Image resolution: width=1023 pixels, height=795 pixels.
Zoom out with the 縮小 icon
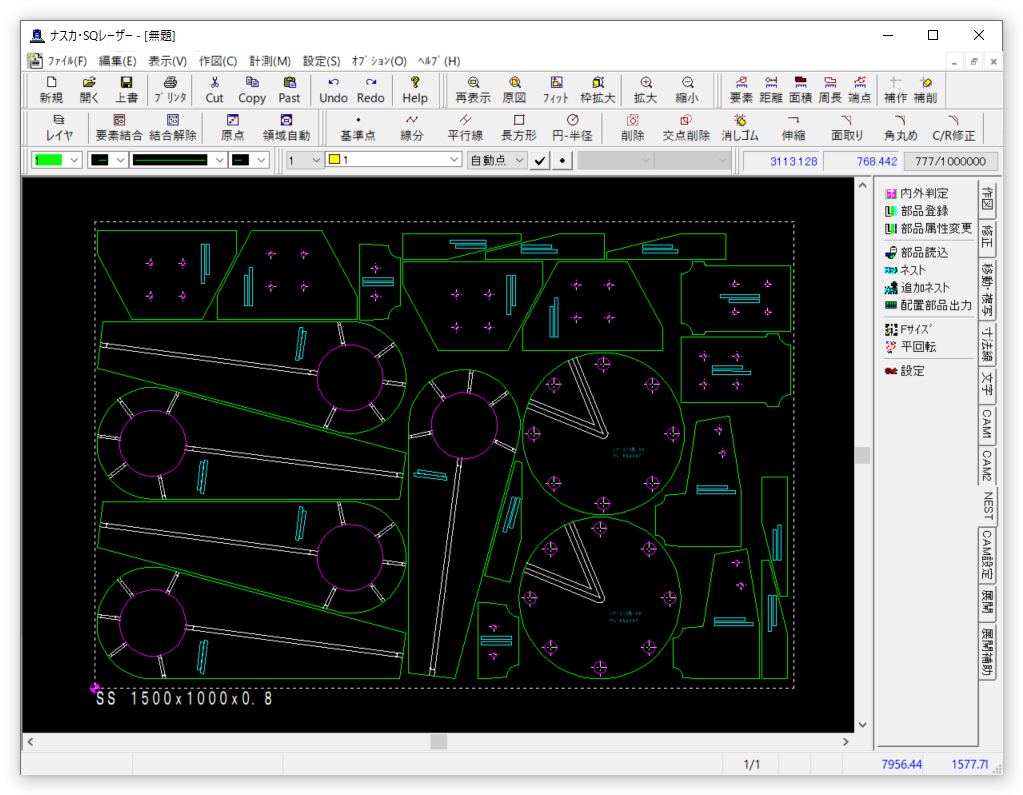coord(687,89)
